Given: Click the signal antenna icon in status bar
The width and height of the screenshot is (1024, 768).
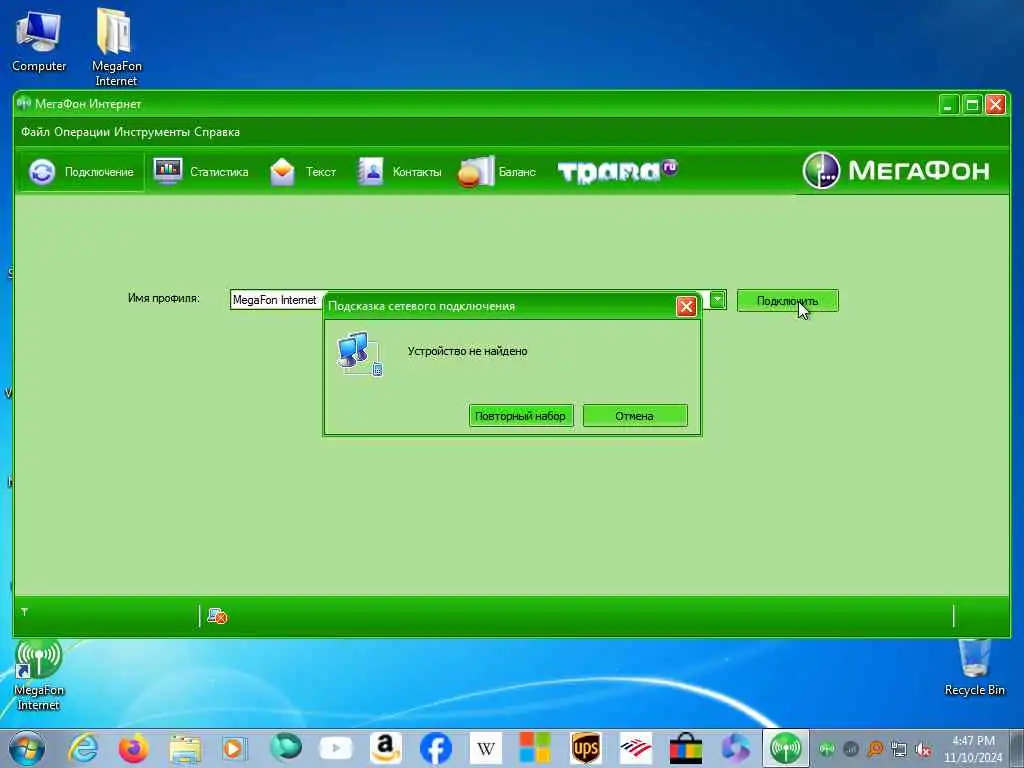Looking at the screenshot, I should 24,612.
